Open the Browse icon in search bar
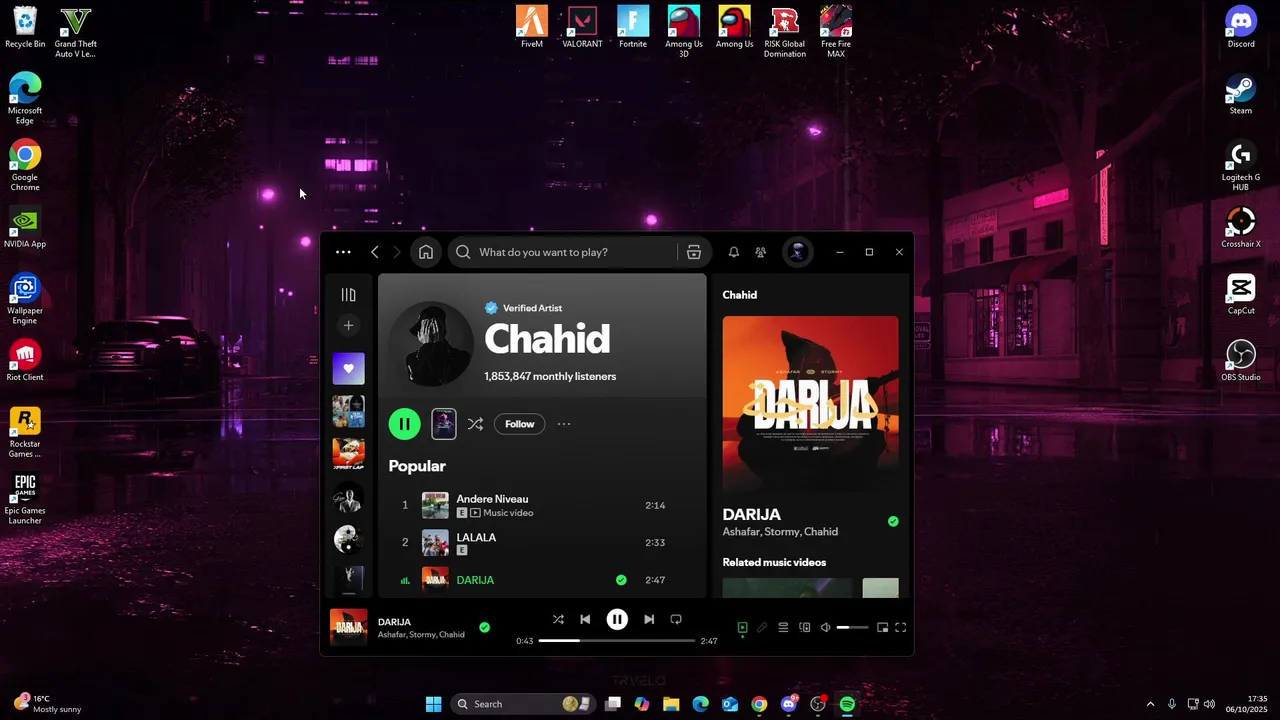This screenshot has width=1280, height=720. (x=694, y=252)
